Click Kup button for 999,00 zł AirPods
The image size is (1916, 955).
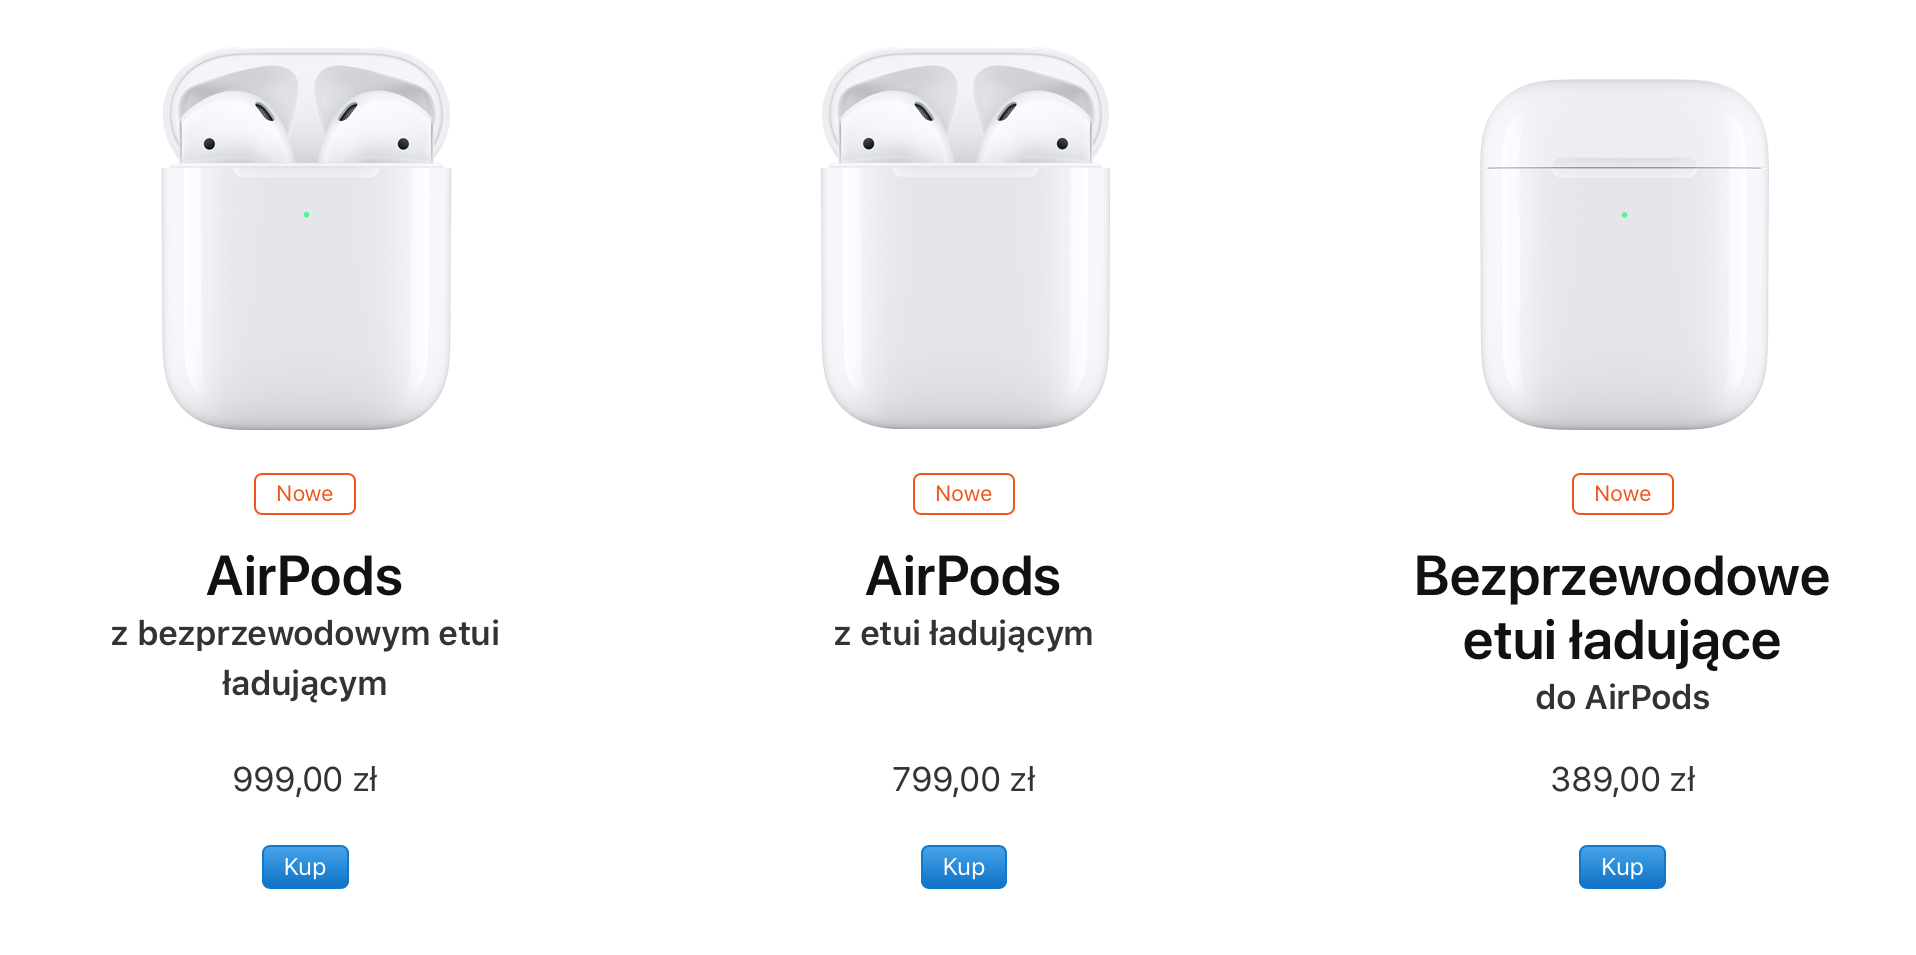click(x=305, y=867)
